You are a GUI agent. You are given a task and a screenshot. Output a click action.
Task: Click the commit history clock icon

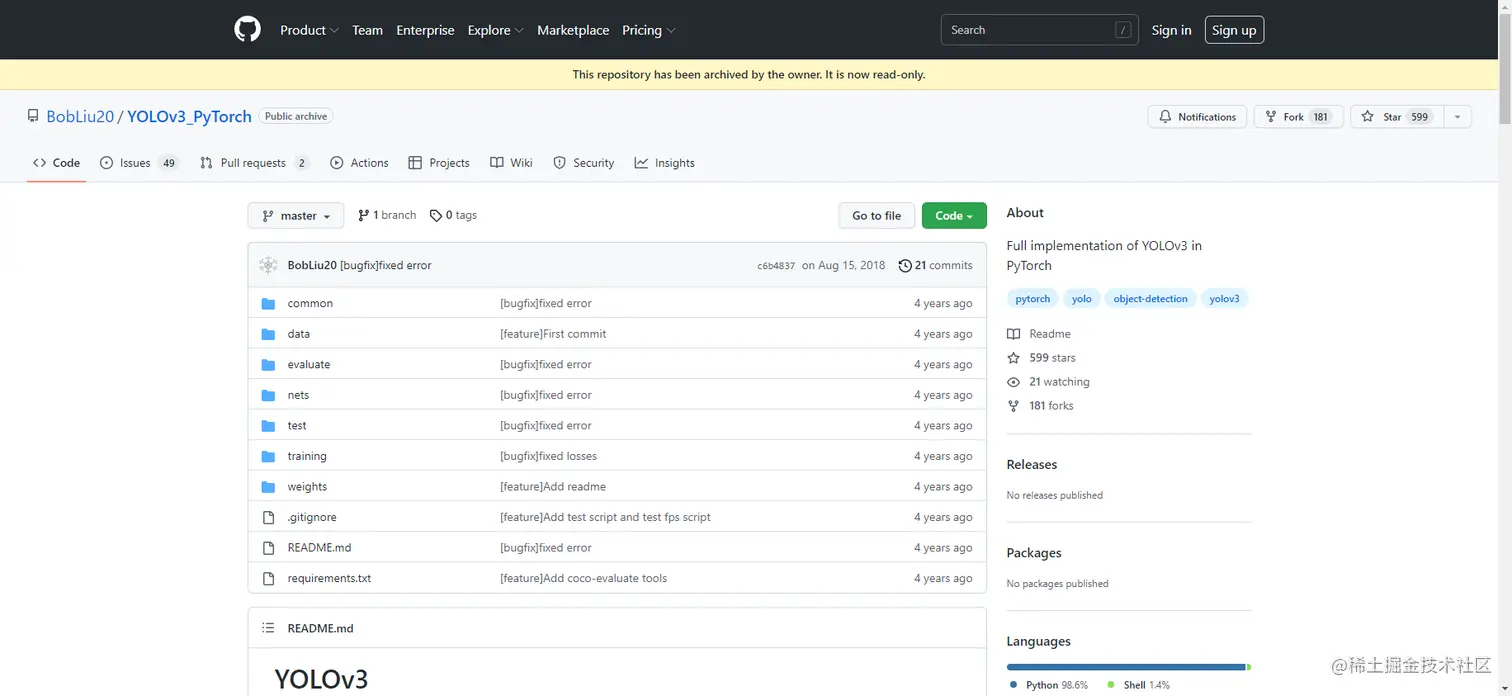pos(905,265)
